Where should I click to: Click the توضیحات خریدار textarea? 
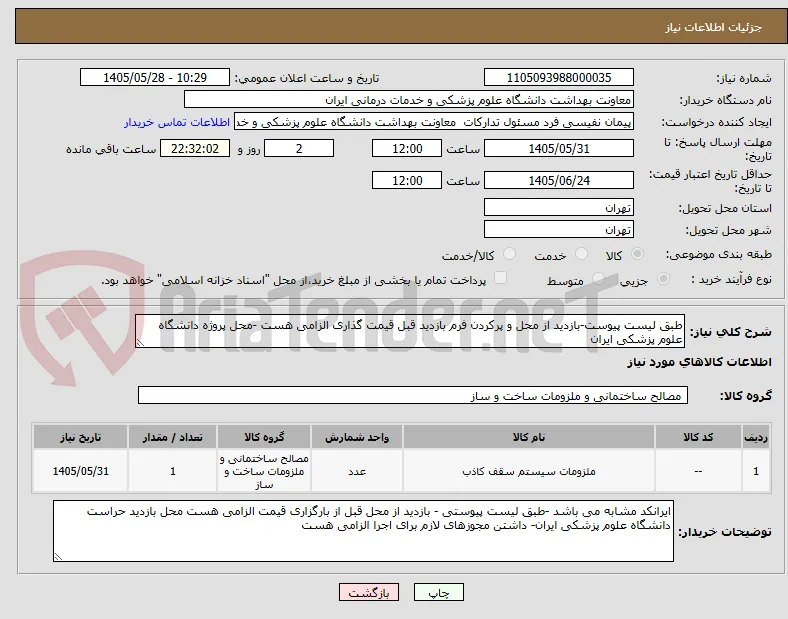[363, 531]
